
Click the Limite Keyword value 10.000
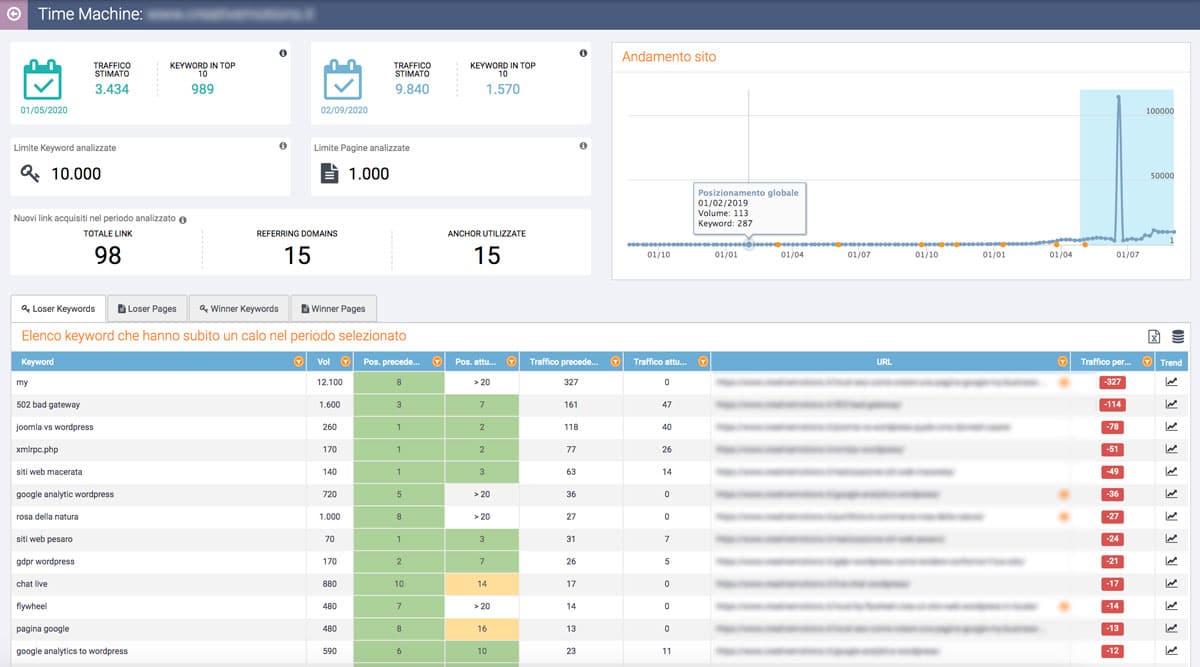coord(76,173)
